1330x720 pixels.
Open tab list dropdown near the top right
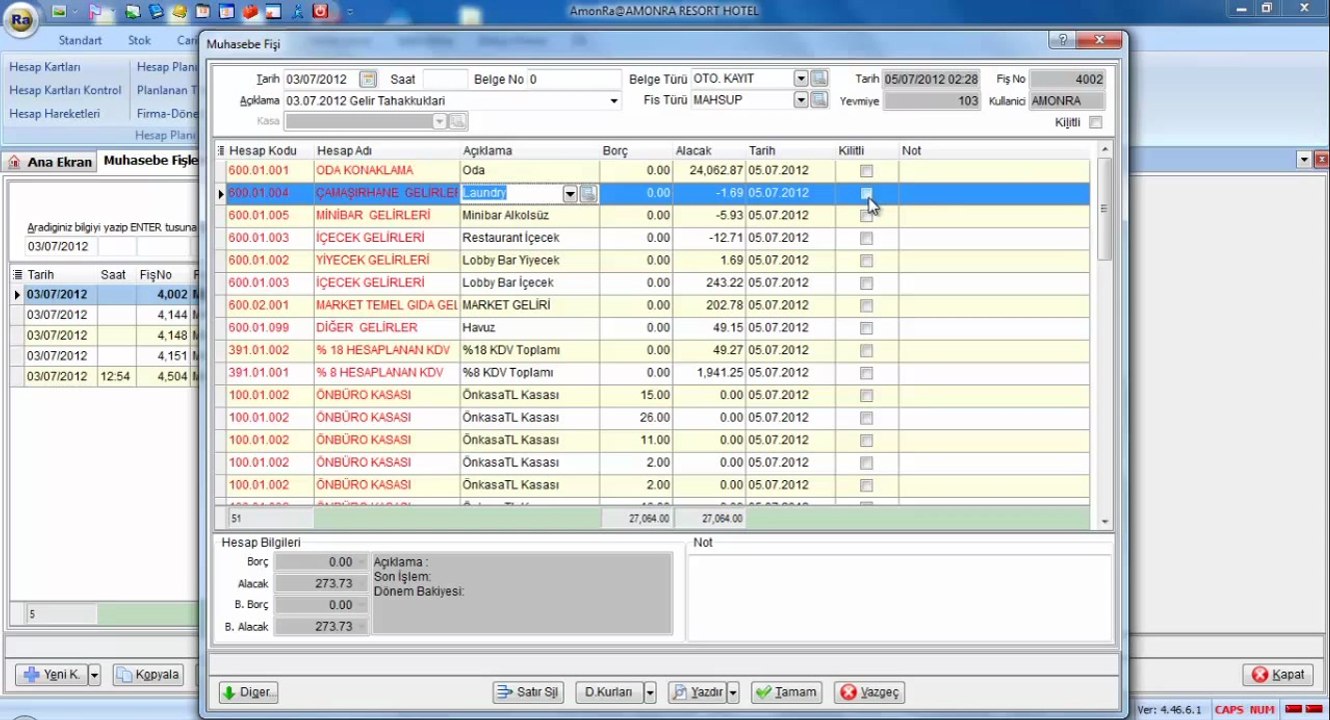tap(1304, 160)
